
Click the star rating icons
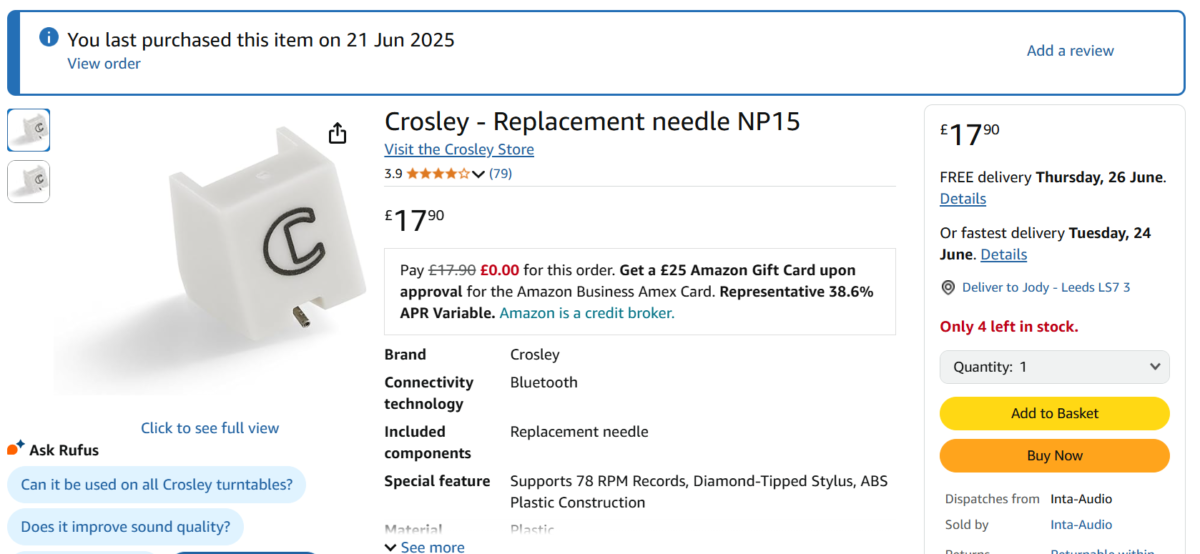437,174
